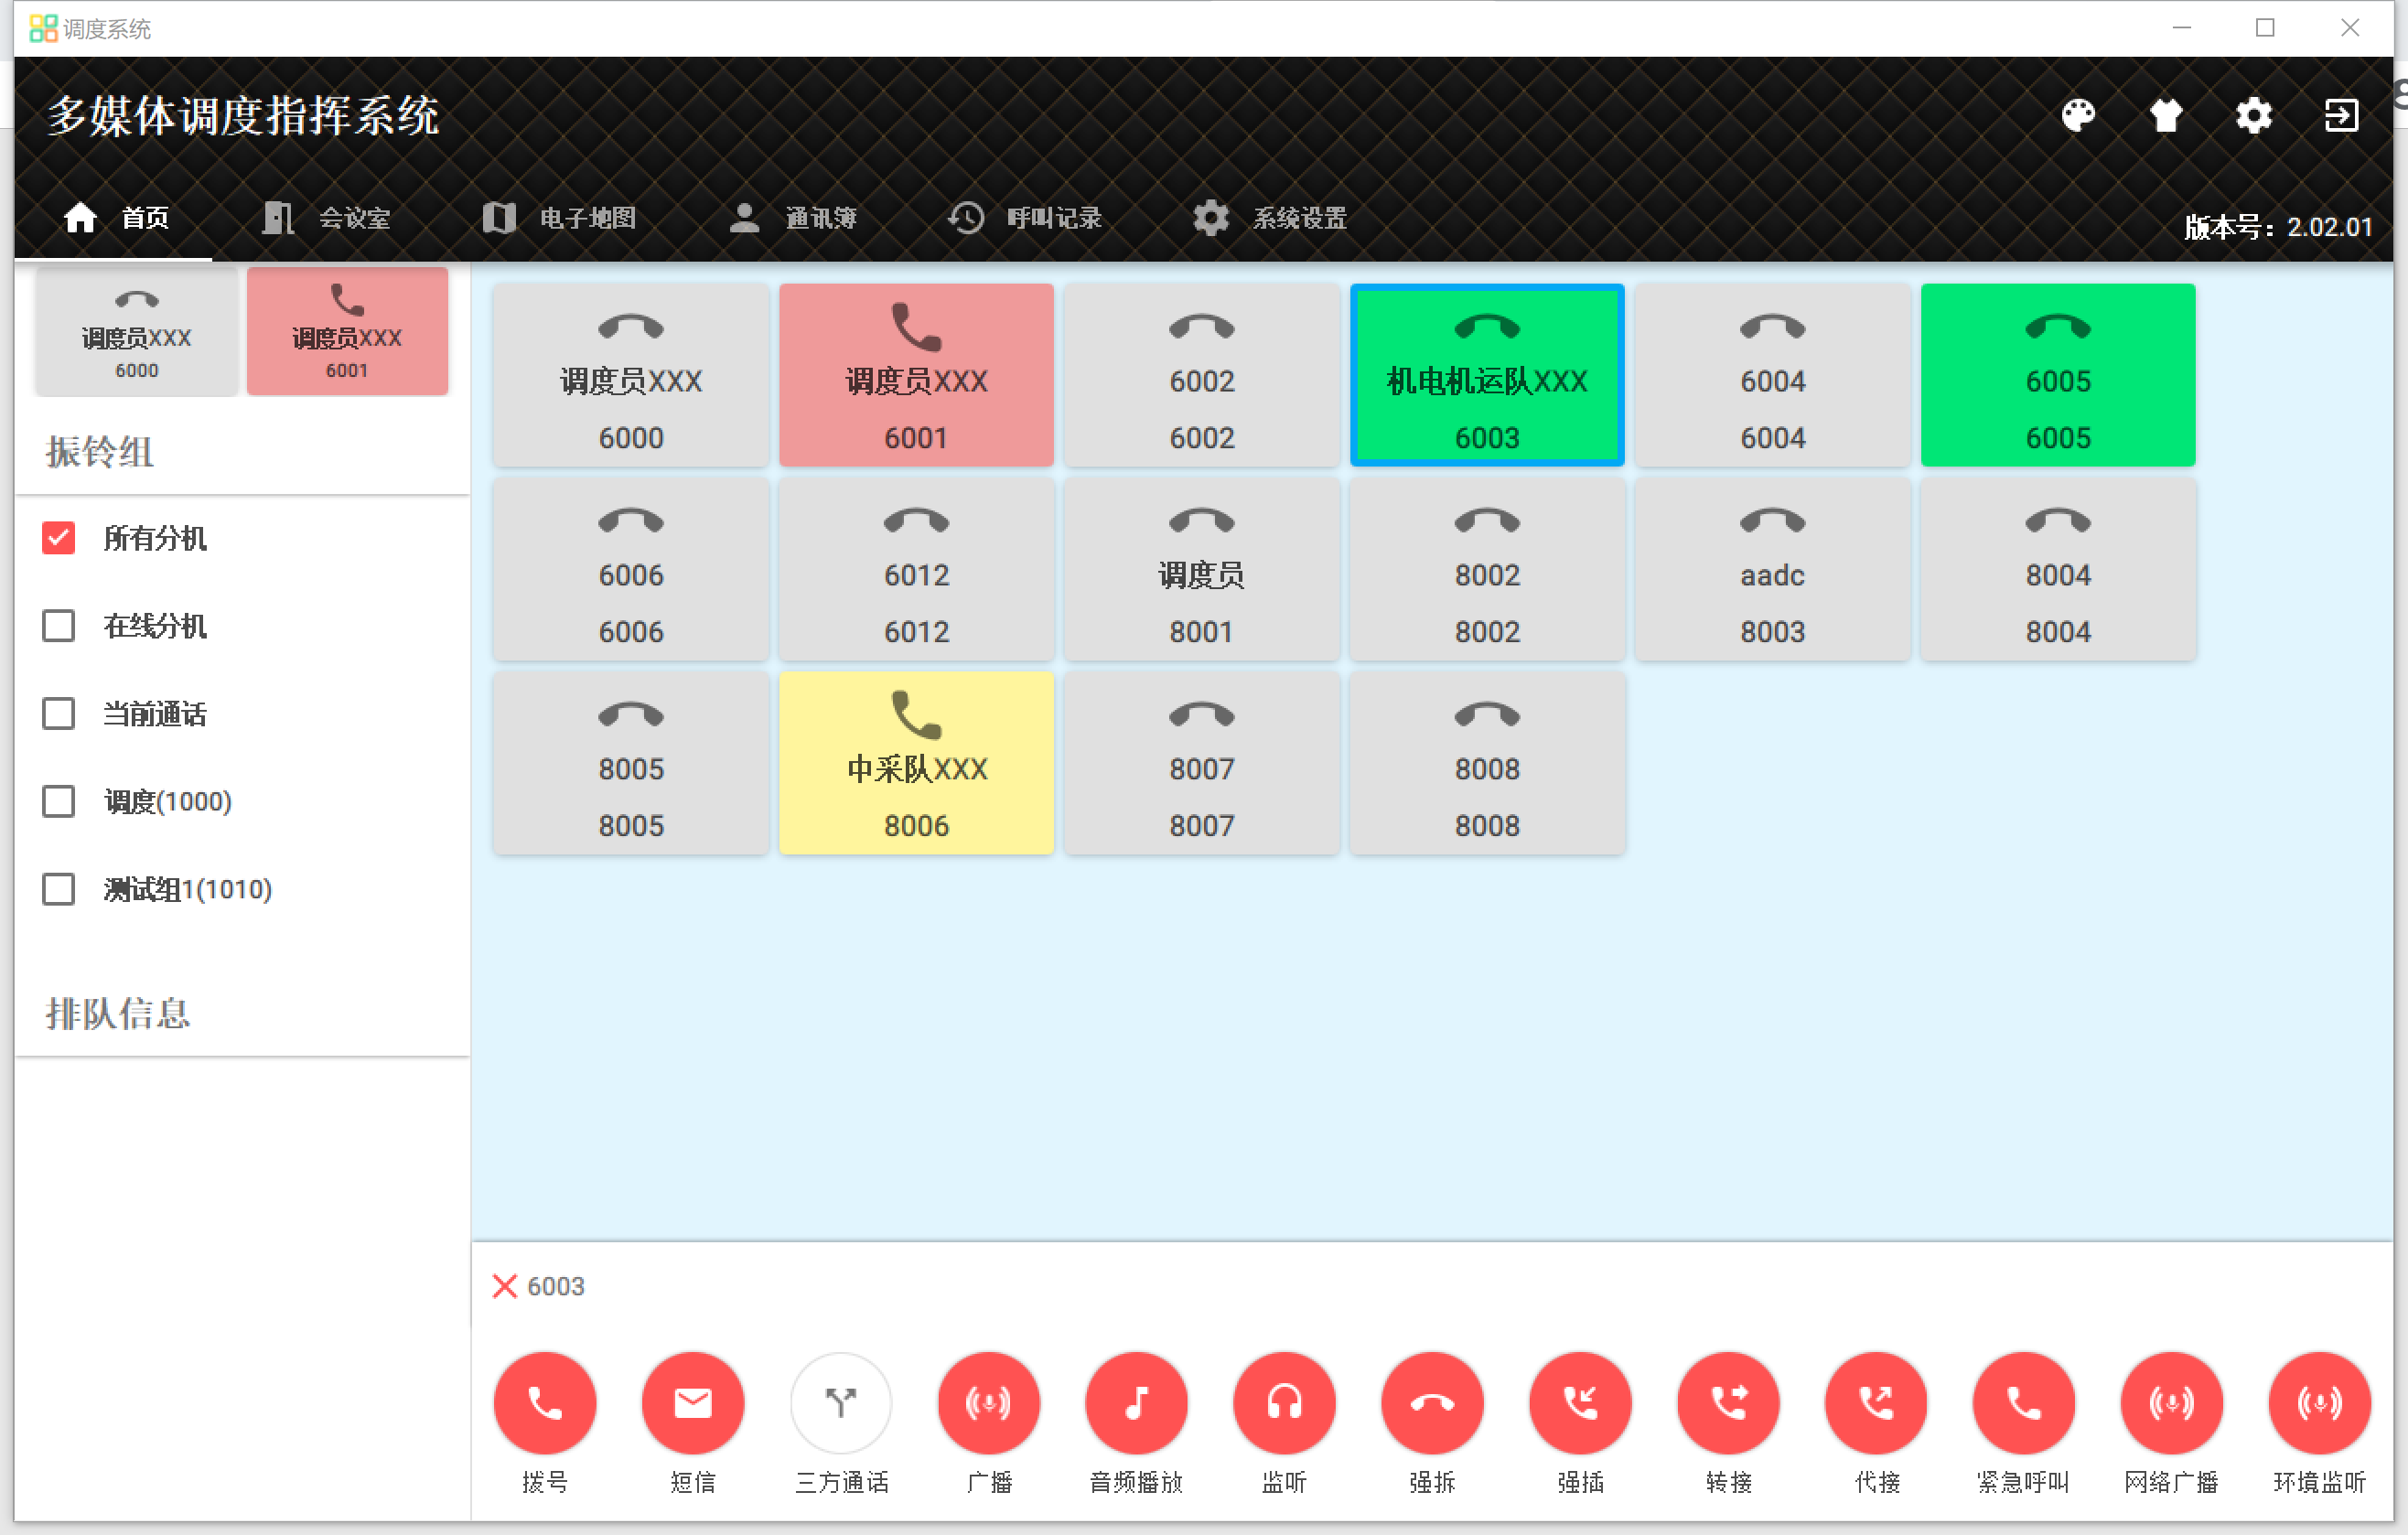This screenshot has height=1535, width=2408.
Task: Activate 监听 monitoring headphone icon
Action: 1284,1402
